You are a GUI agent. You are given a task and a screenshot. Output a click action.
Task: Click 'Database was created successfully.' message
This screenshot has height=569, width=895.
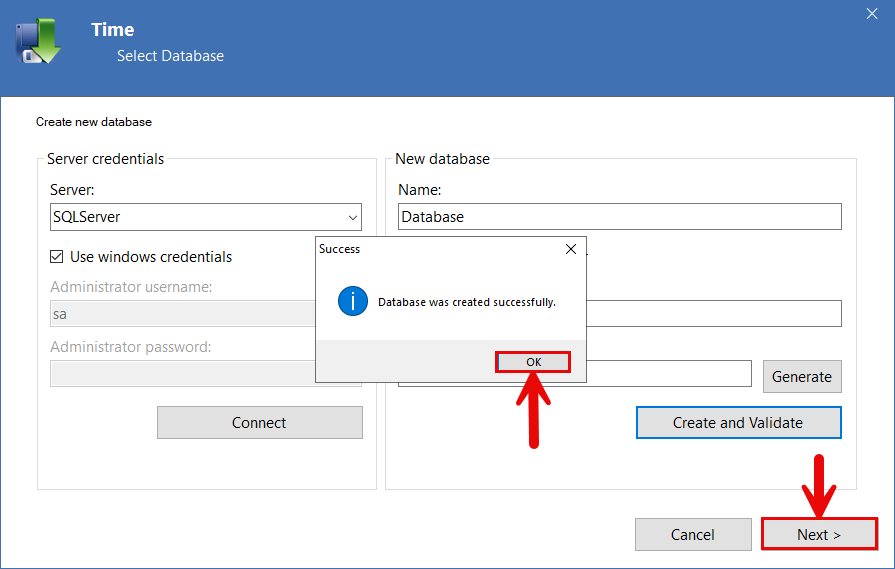pos(467,302)
